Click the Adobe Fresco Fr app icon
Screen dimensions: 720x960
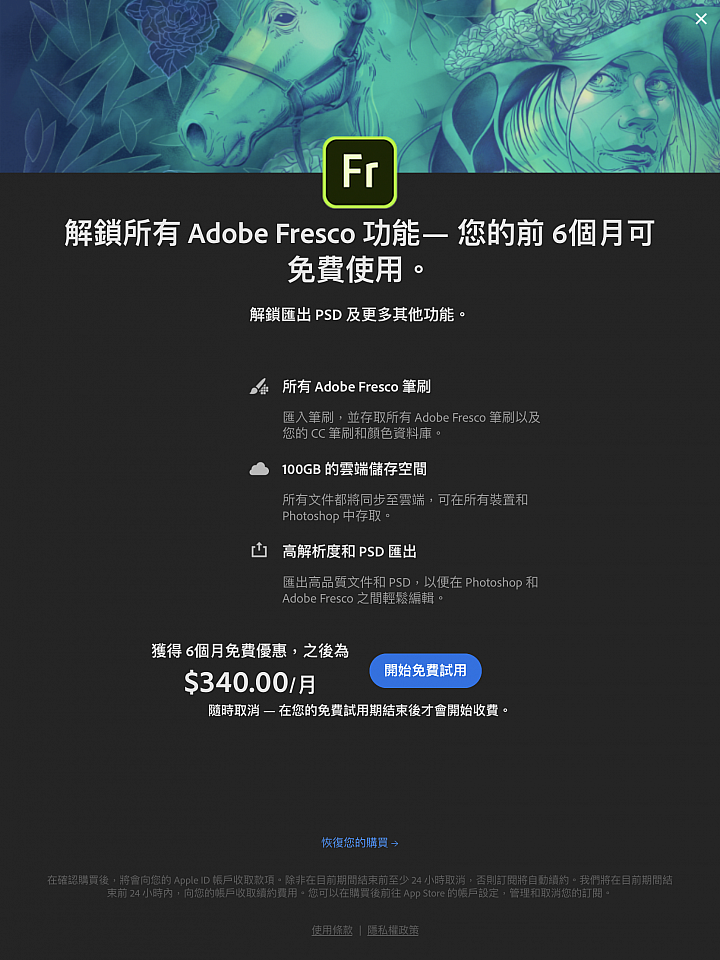pos(360,173)
